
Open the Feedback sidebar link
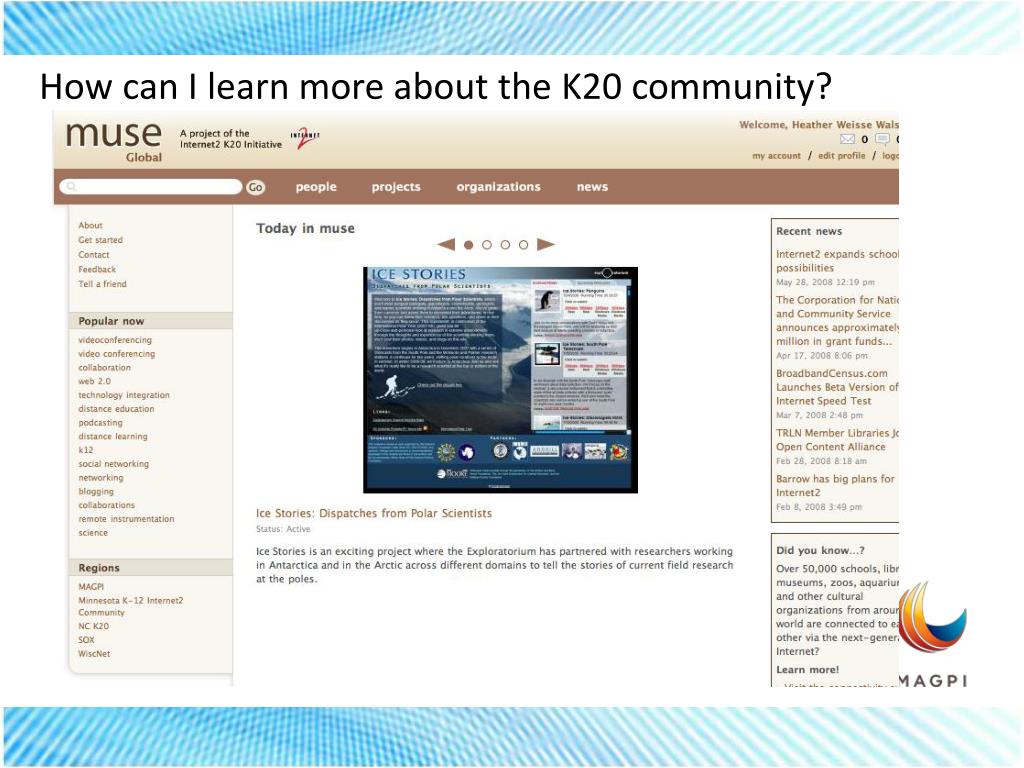[97, 269]
